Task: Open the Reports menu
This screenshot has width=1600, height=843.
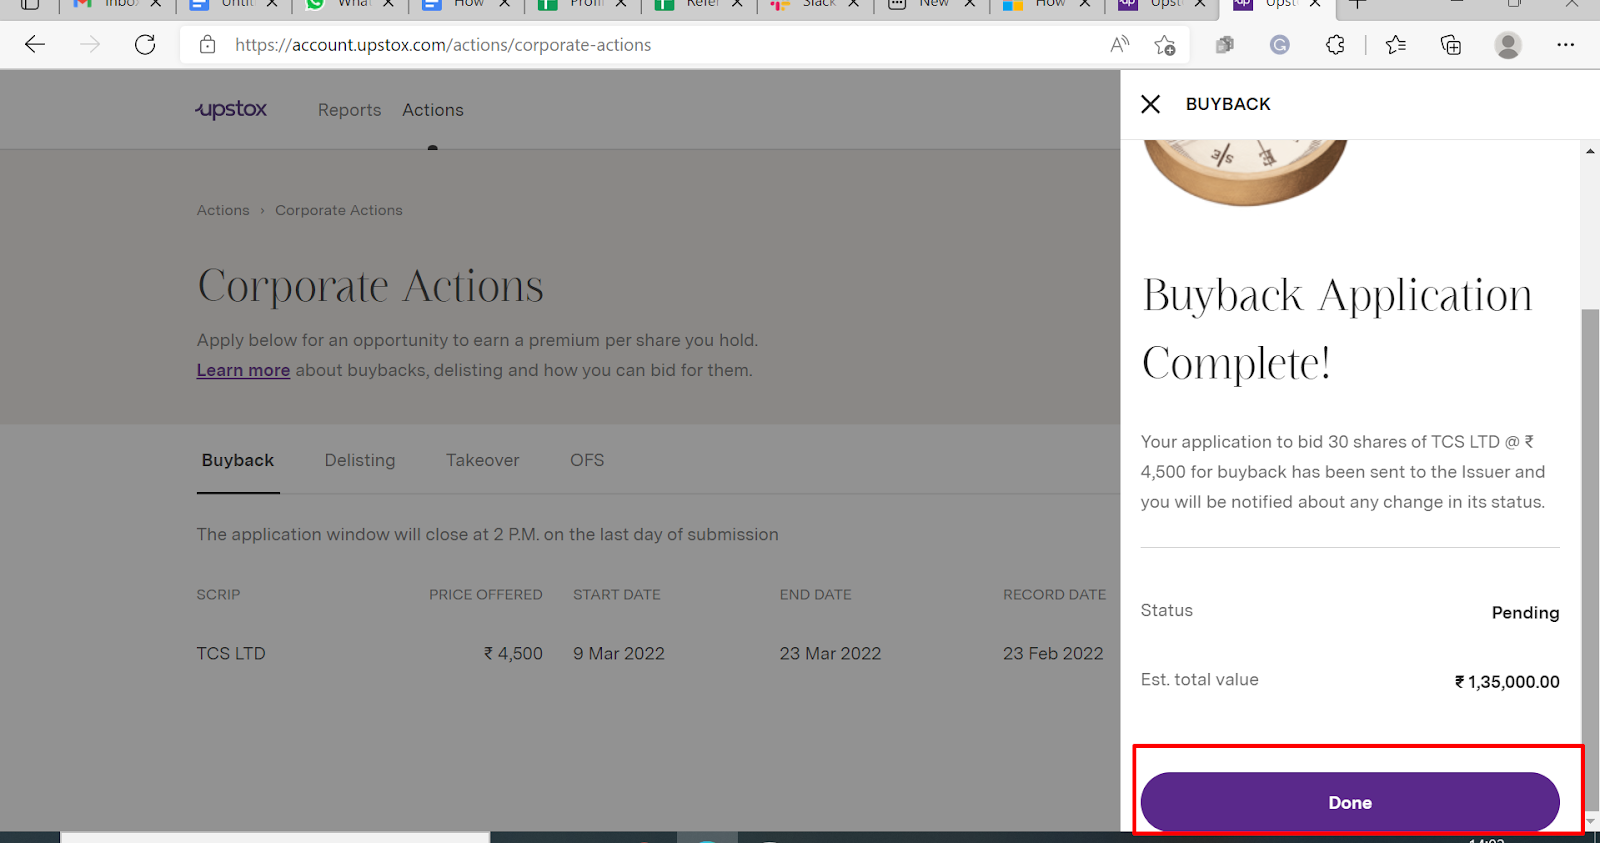Action: [349, 110]
